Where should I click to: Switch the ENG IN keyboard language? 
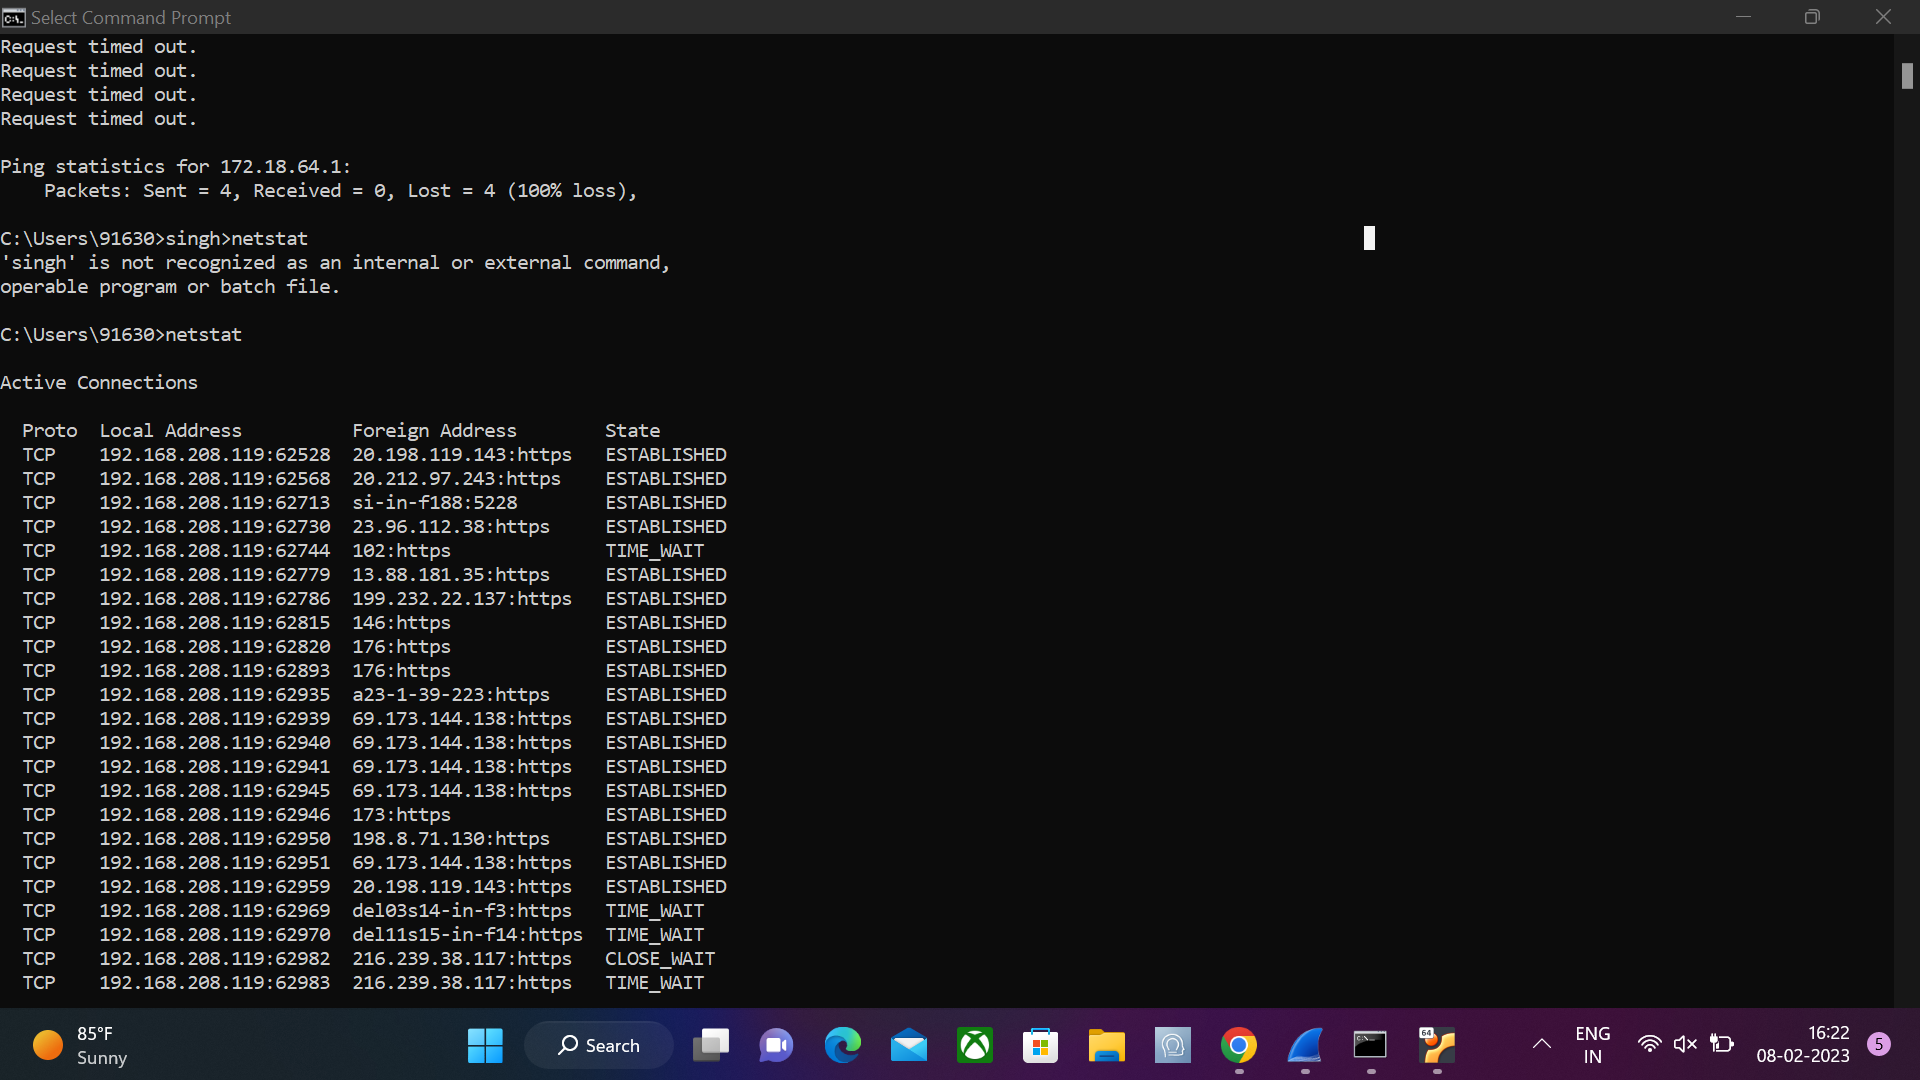pos(1593,1044)
